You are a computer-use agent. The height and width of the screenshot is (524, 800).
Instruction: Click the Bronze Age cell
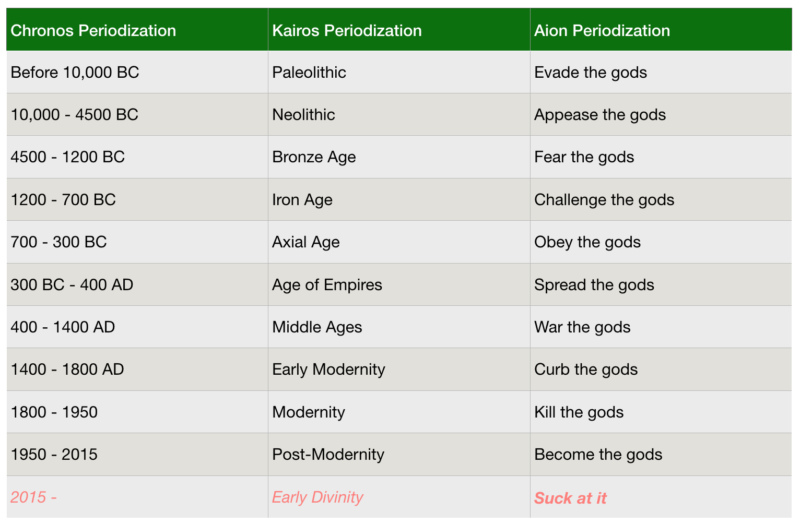pyautogui.click(x=314, y=158)
